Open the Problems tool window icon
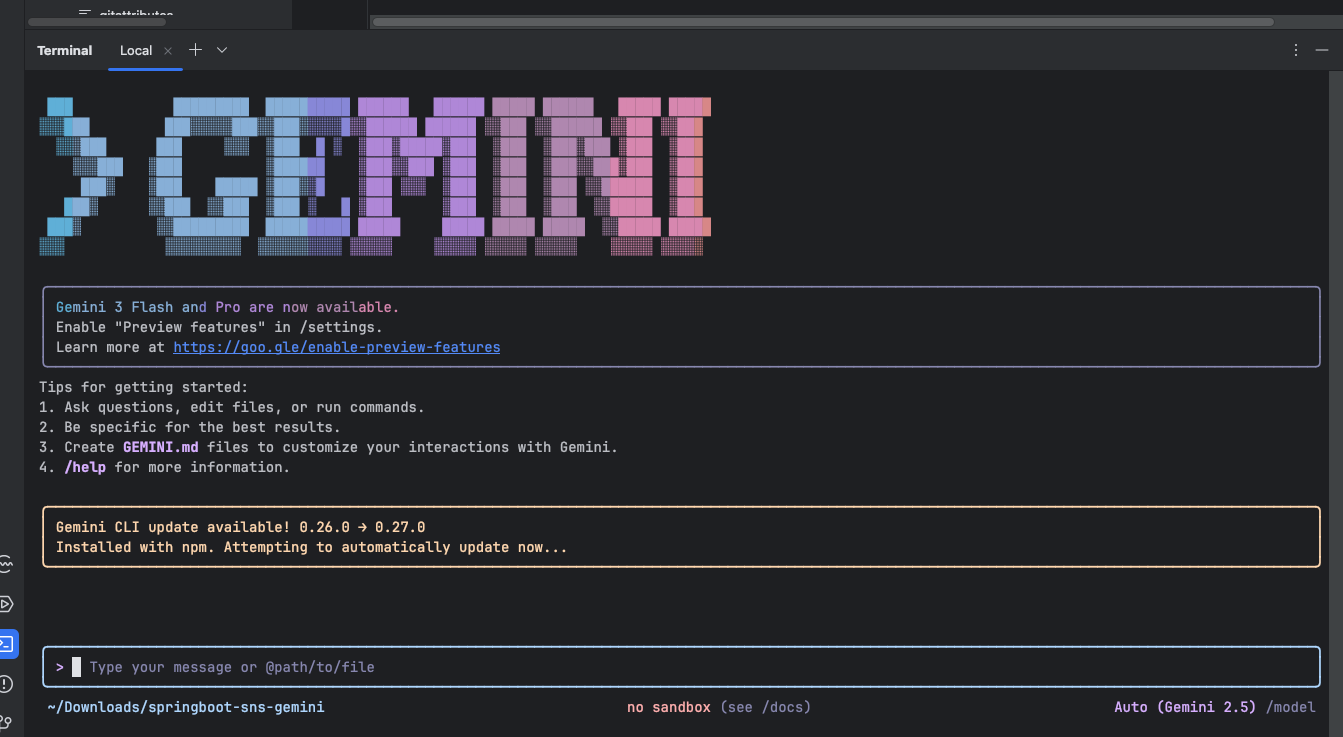1343x737 pixels. pos(7,684)
